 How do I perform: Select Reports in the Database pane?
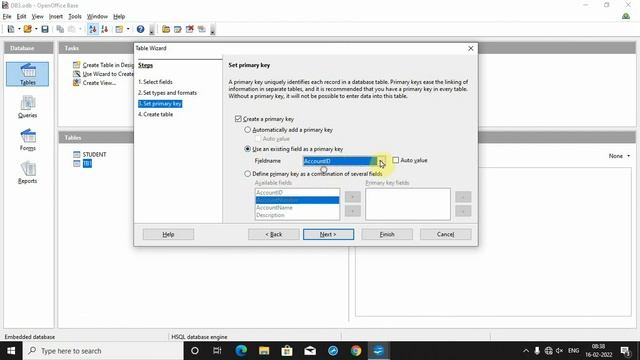27,172
